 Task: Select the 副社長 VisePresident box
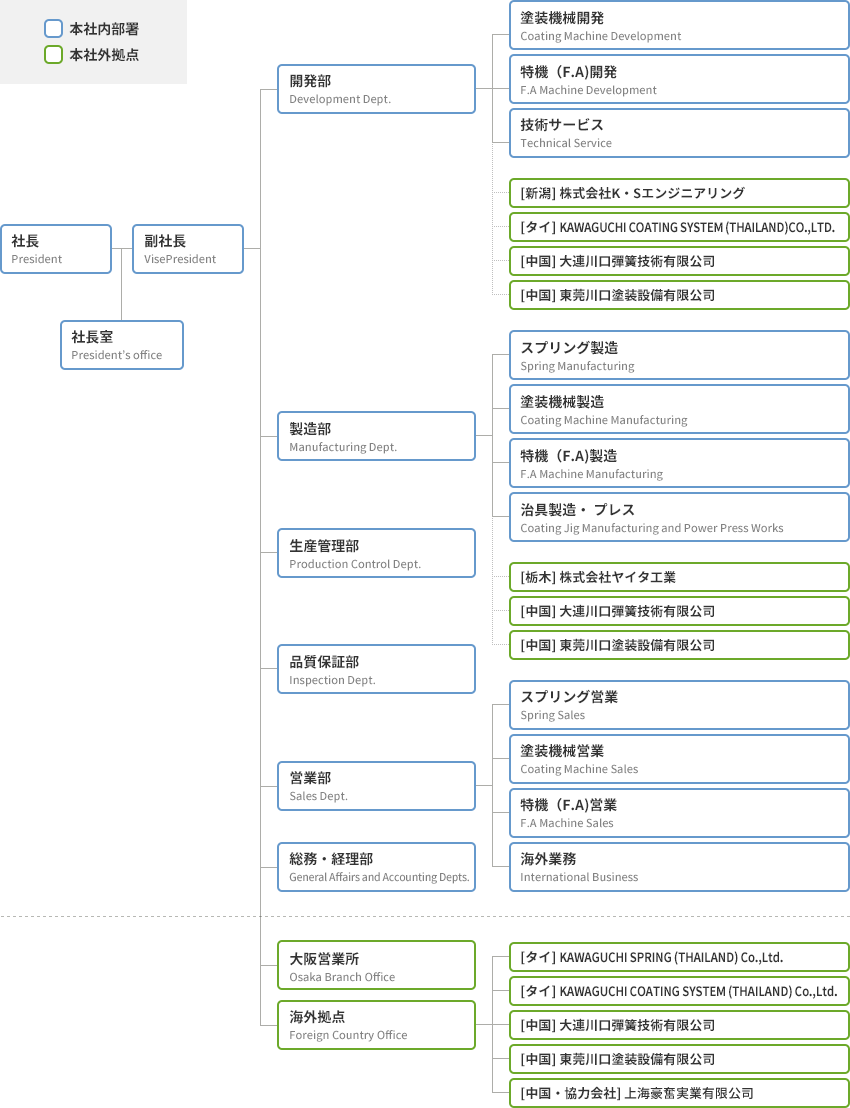click(x=188, y=249)
